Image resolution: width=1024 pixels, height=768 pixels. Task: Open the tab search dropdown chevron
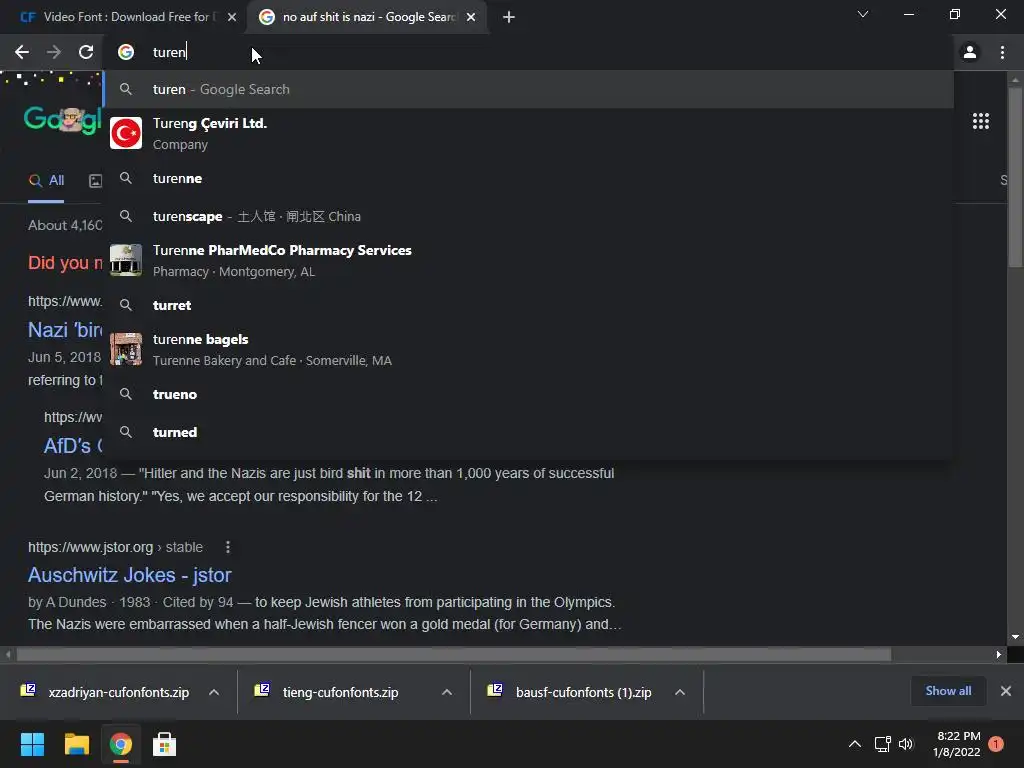863,14
